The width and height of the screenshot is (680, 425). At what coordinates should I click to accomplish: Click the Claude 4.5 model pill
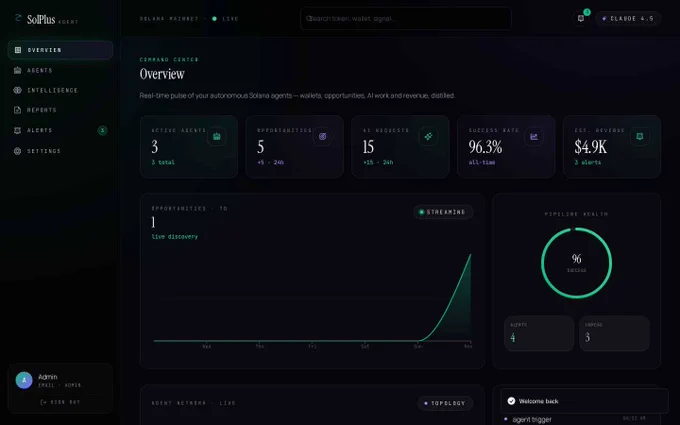(x=628, y=19)
